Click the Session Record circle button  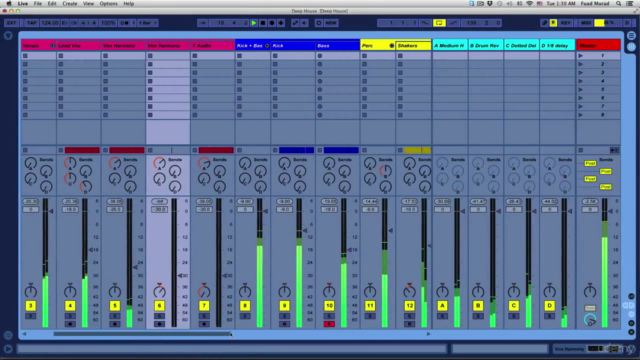[x=319, y=23]
